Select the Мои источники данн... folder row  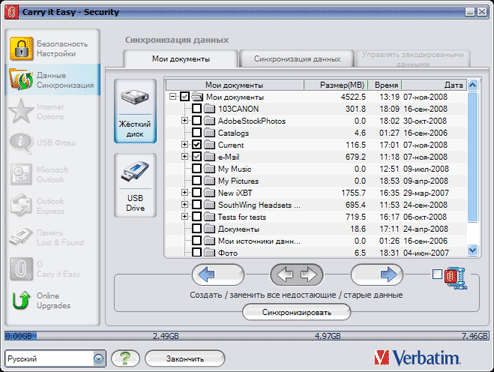(x=316, y=241)
